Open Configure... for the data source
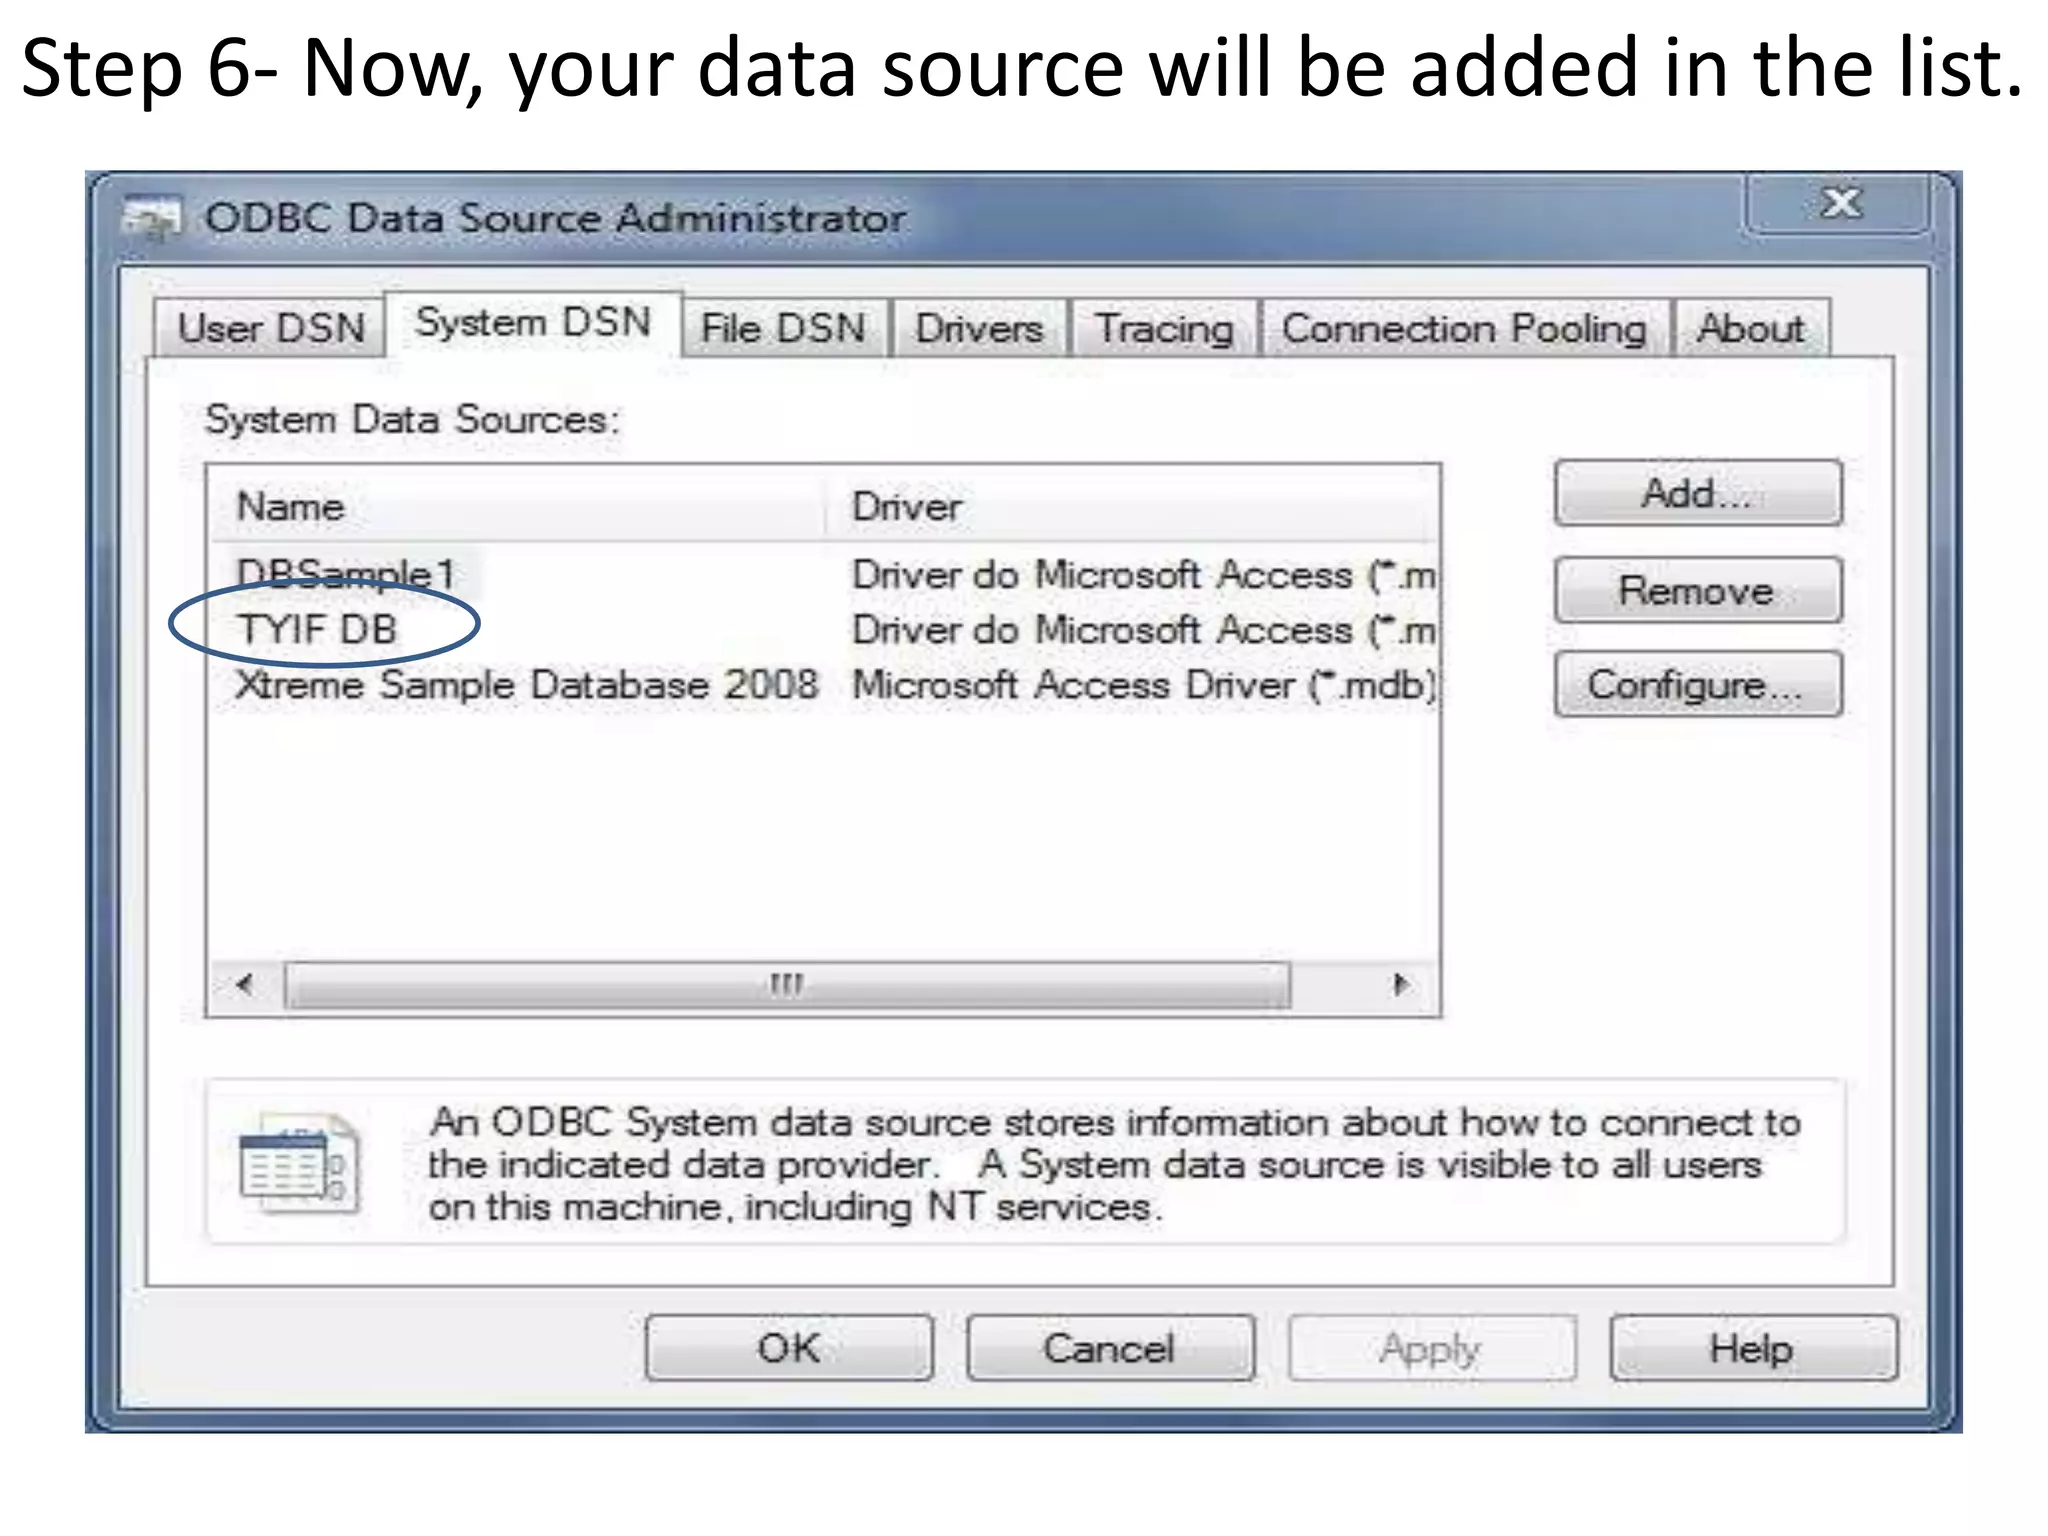The image size is (2048, 1536). pyautogui.click(x=1696, y=685)
